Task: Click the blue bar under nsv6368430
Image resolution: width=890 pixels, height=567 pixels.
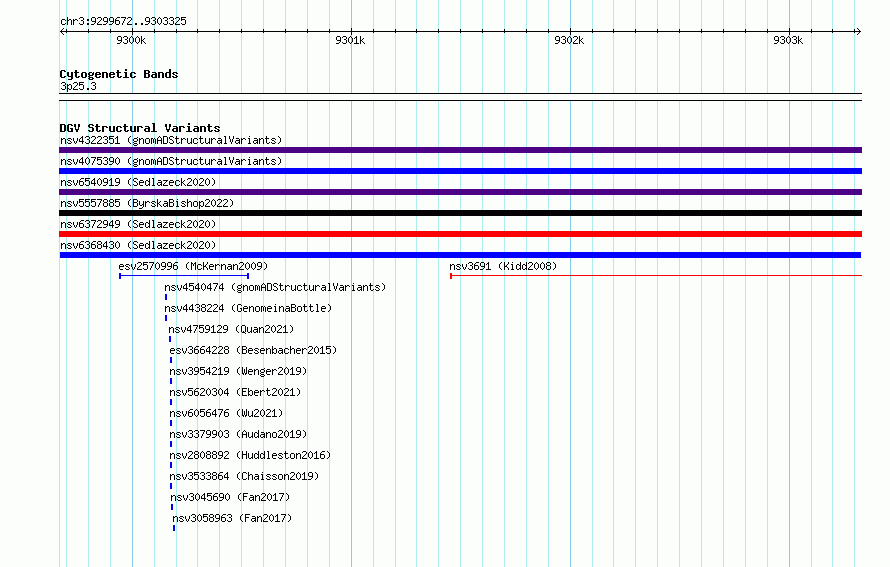Action: tap(460, 255)
